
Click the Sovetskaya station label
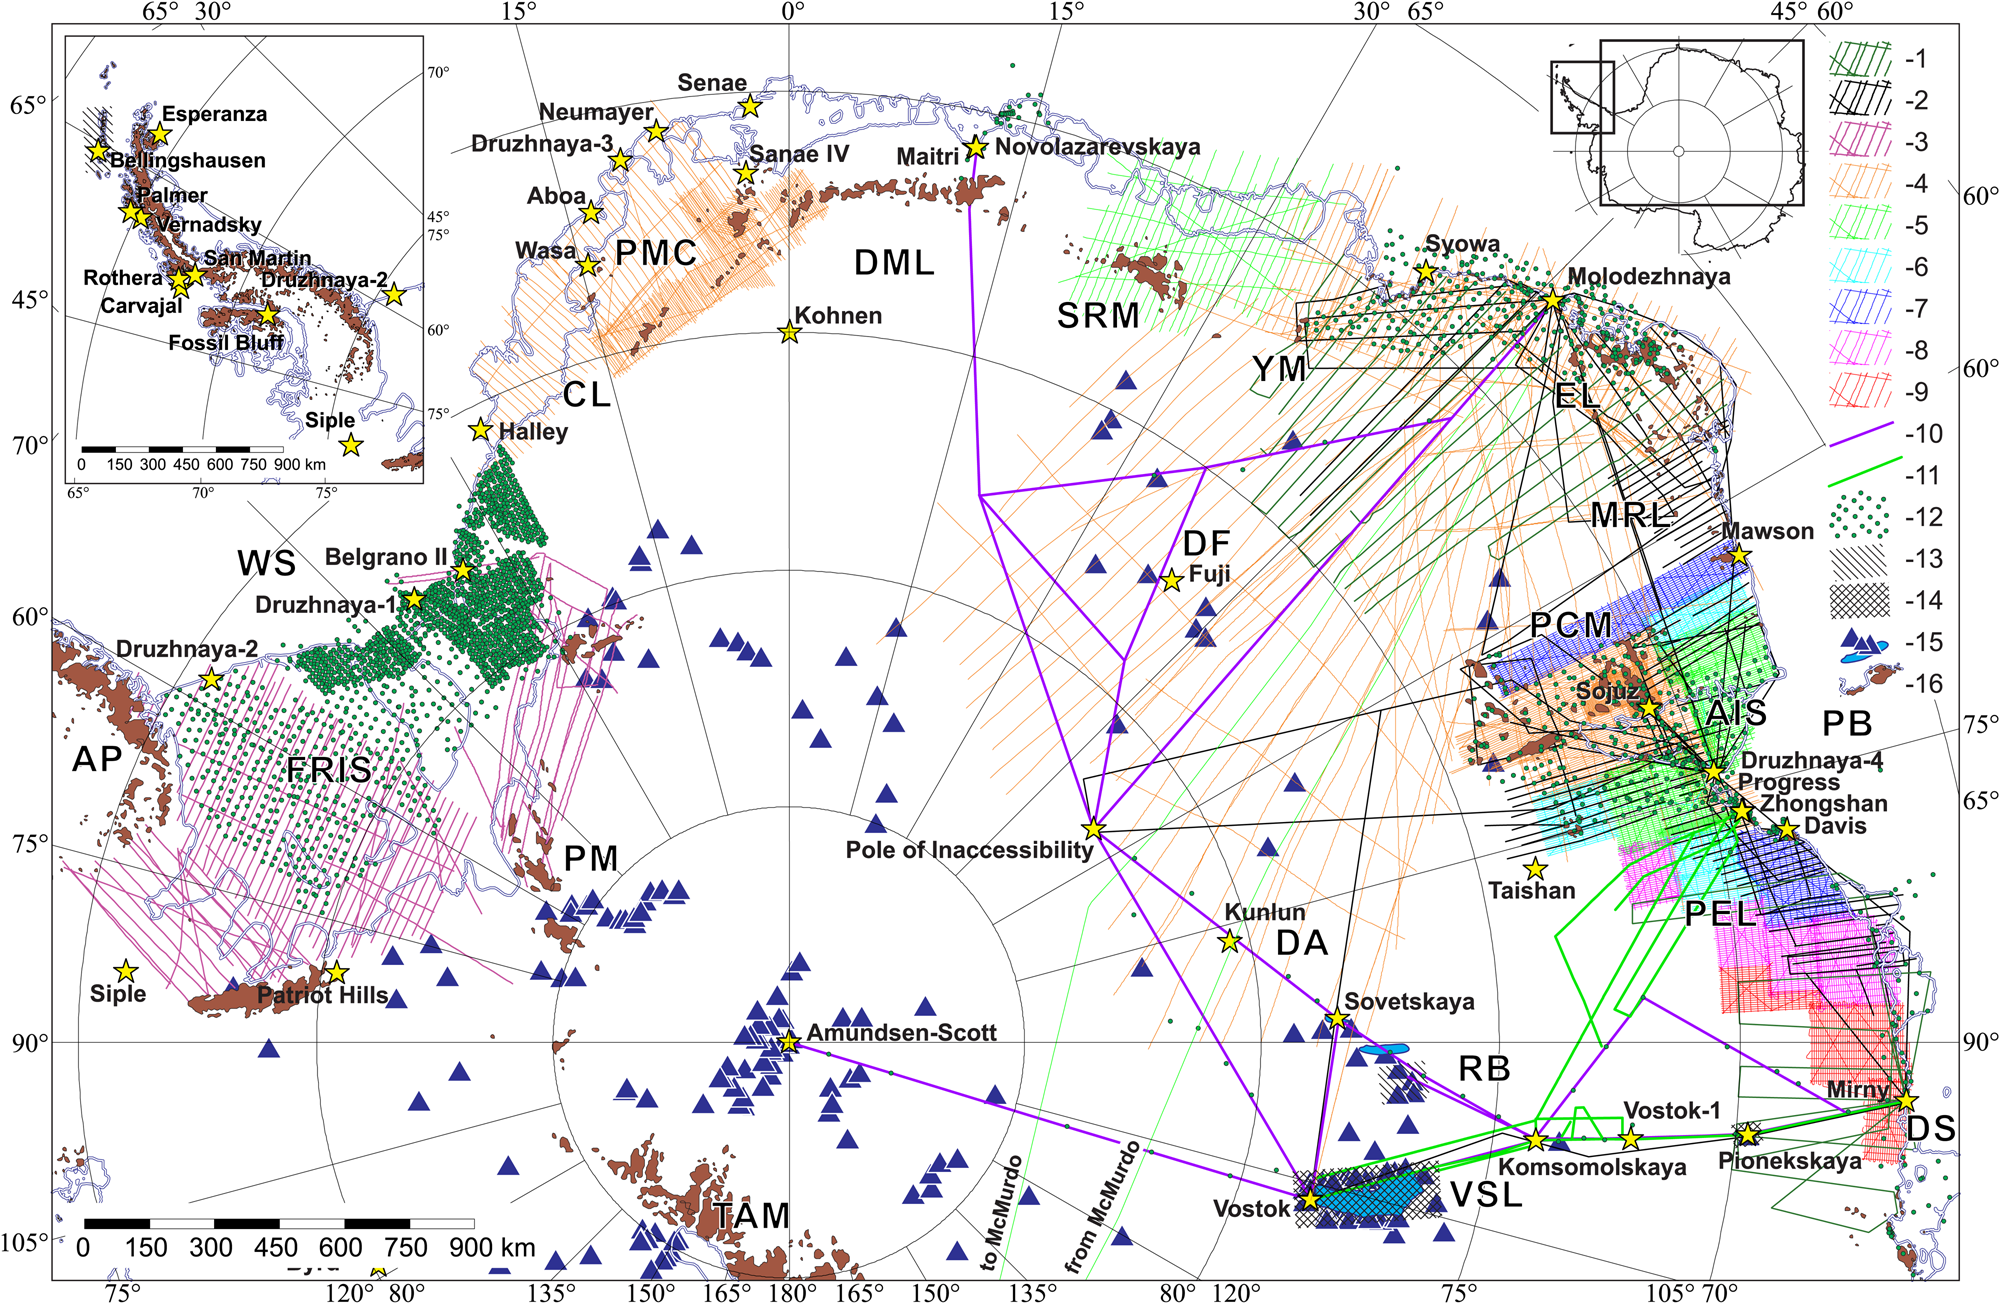click(1408, 1002)
